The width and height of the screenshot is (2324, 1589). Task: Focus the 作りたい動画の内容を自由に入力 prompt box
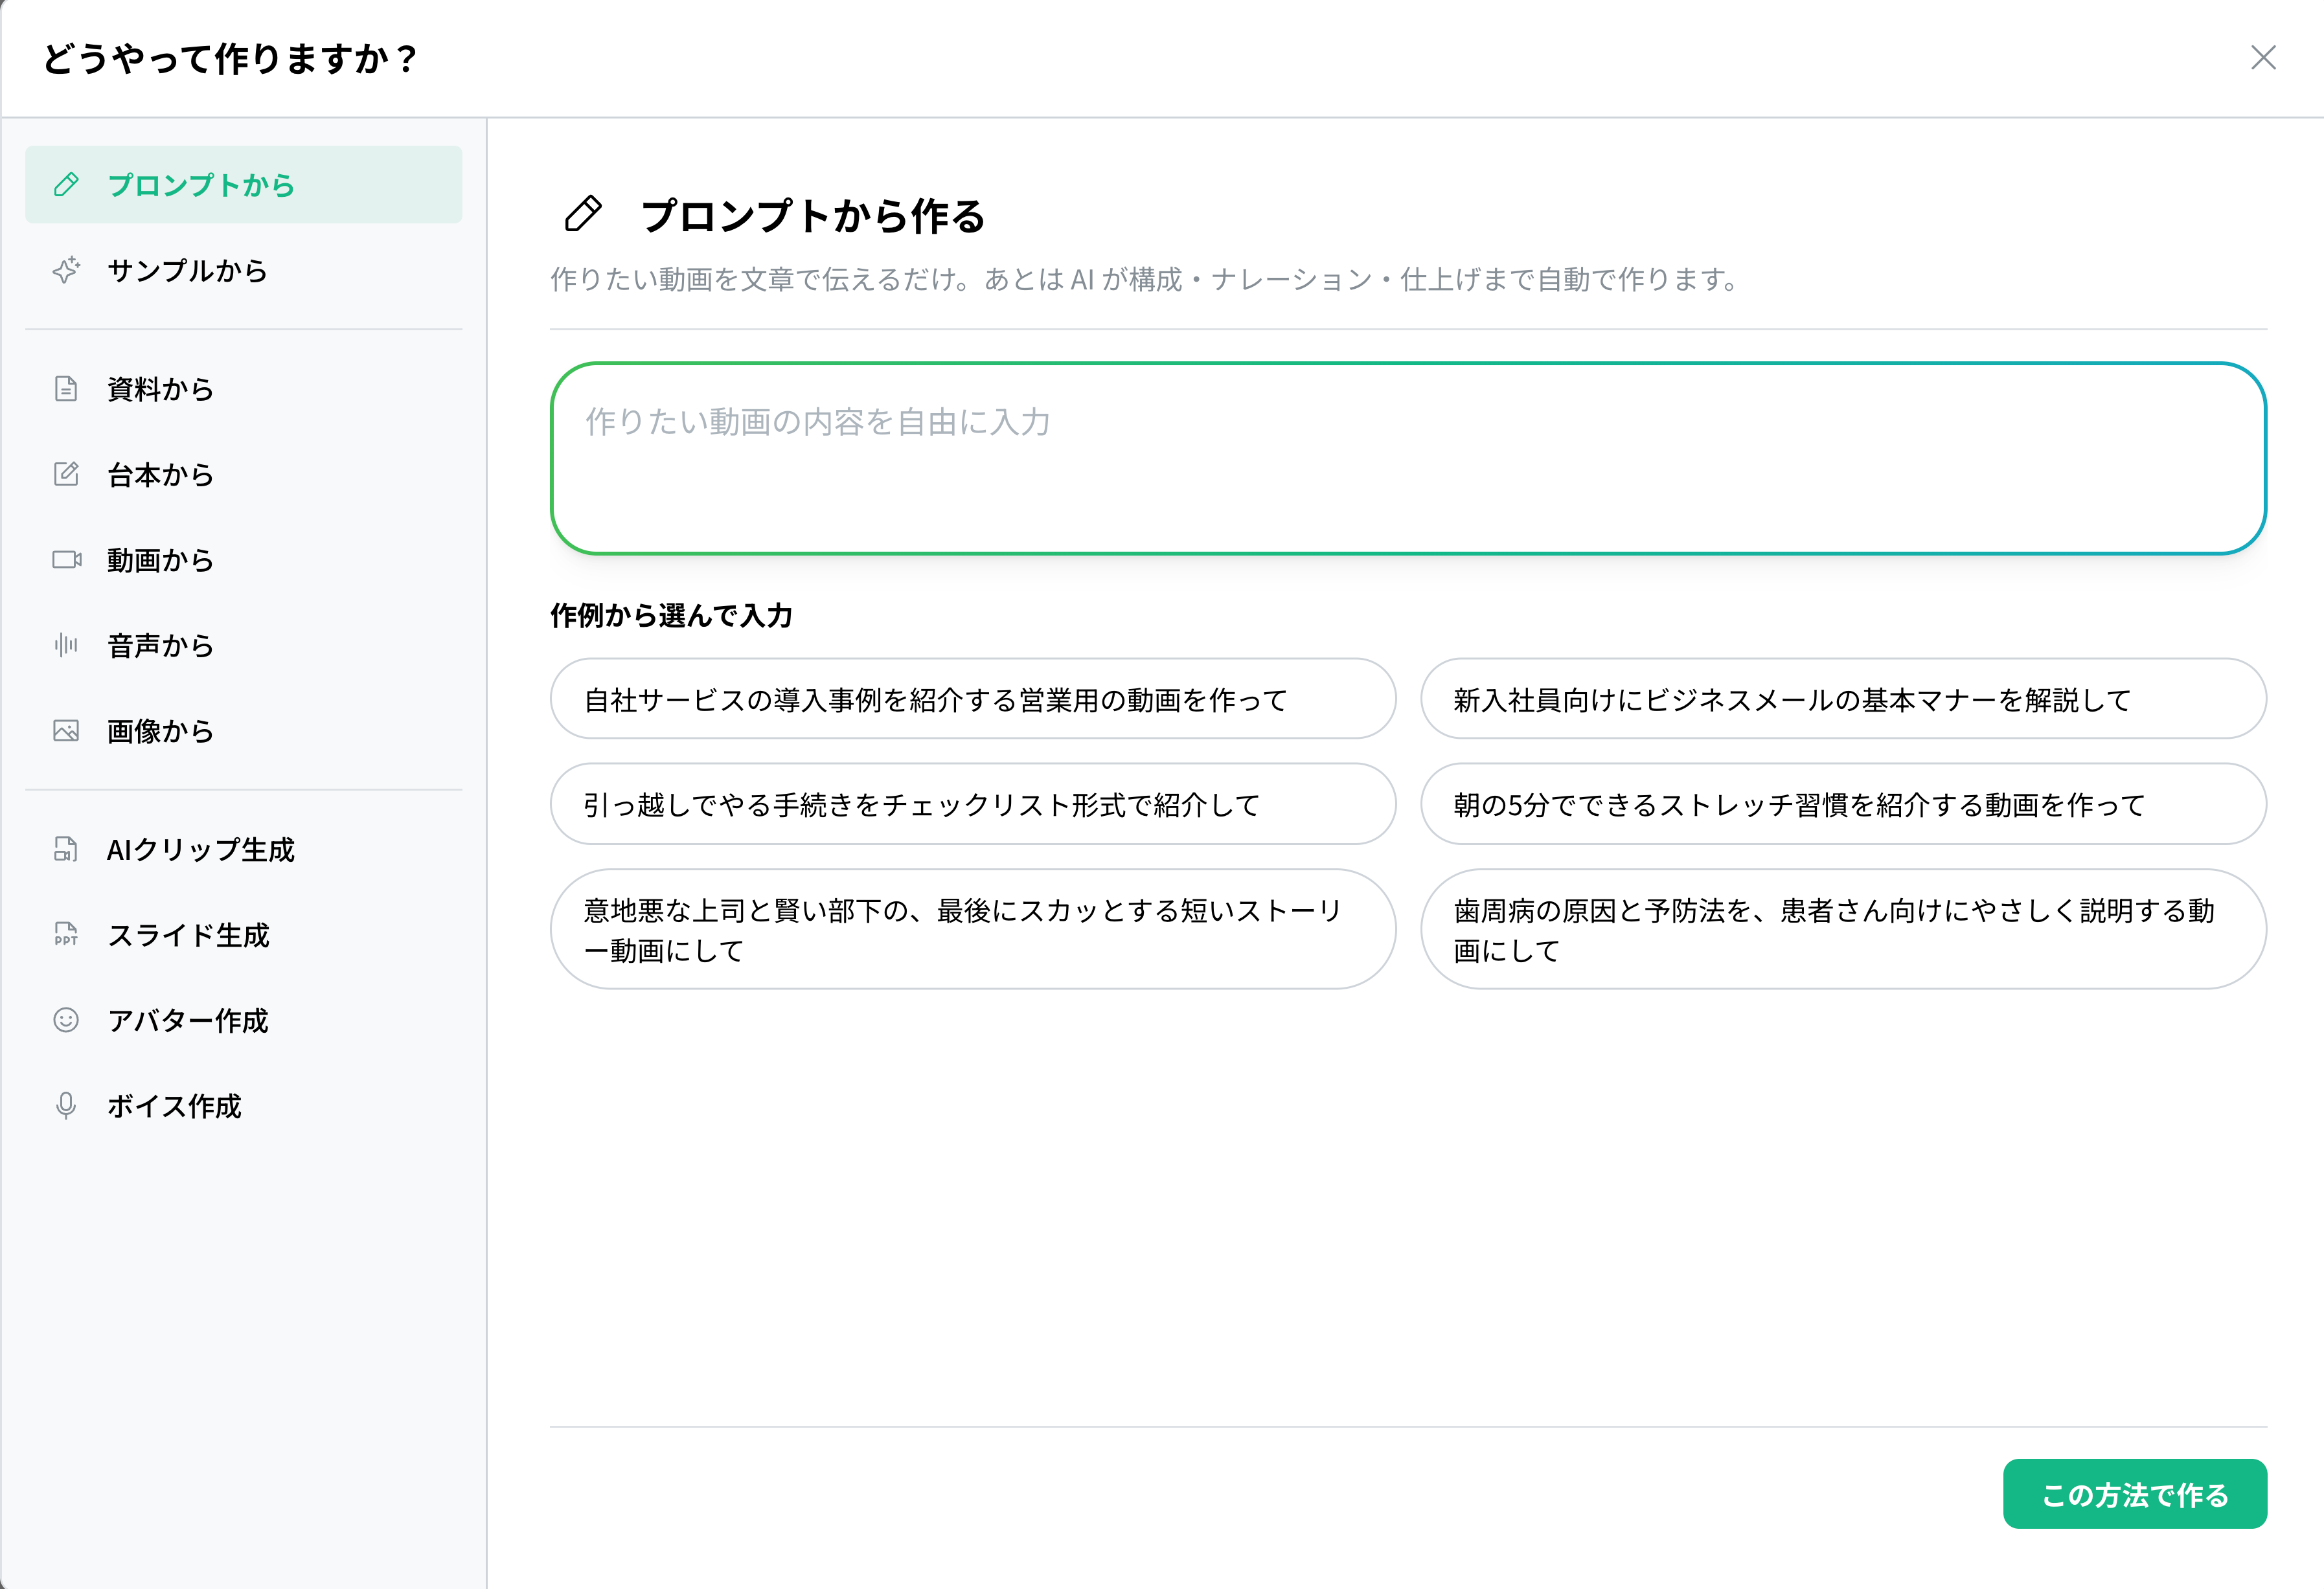pos(1408,458)
